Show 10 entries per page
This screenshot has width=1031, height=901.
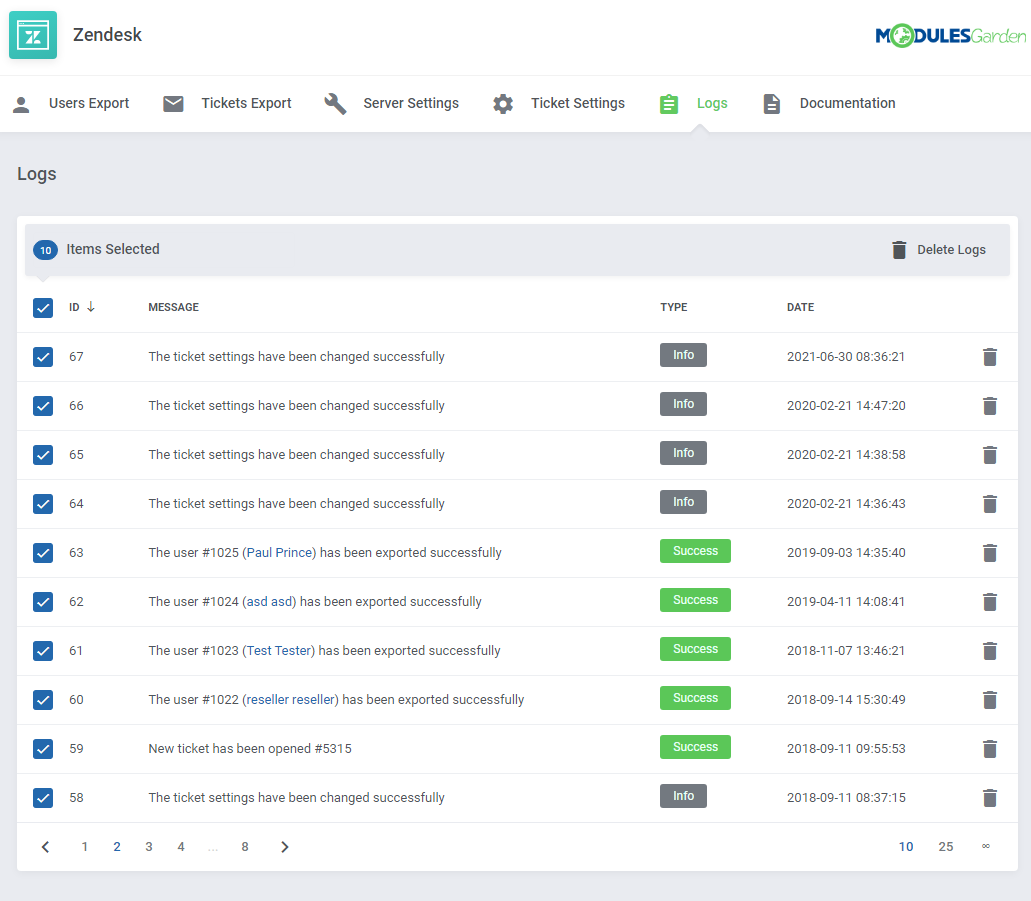click(906, 847)
